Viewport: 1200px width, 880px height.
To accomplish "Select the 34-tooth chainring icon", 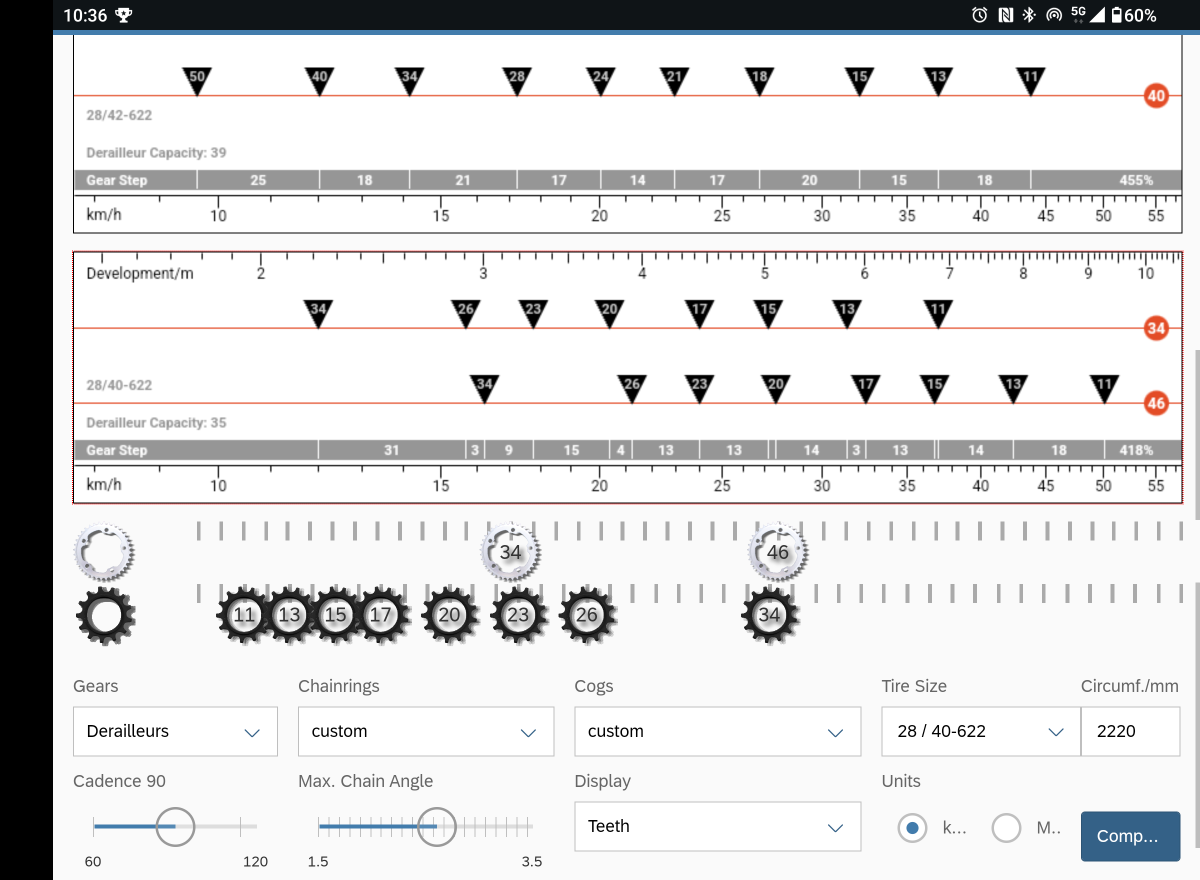I will [510, 552].
